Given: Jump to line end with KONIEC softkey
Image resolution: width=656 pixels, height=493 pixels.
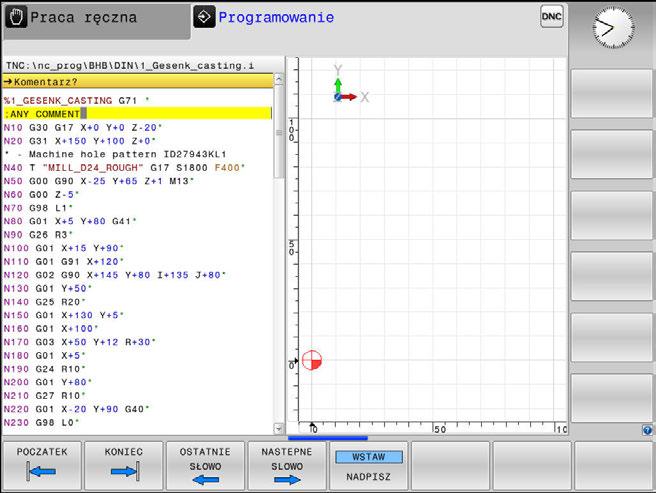Looking at the screenshot, I should 124,465.
